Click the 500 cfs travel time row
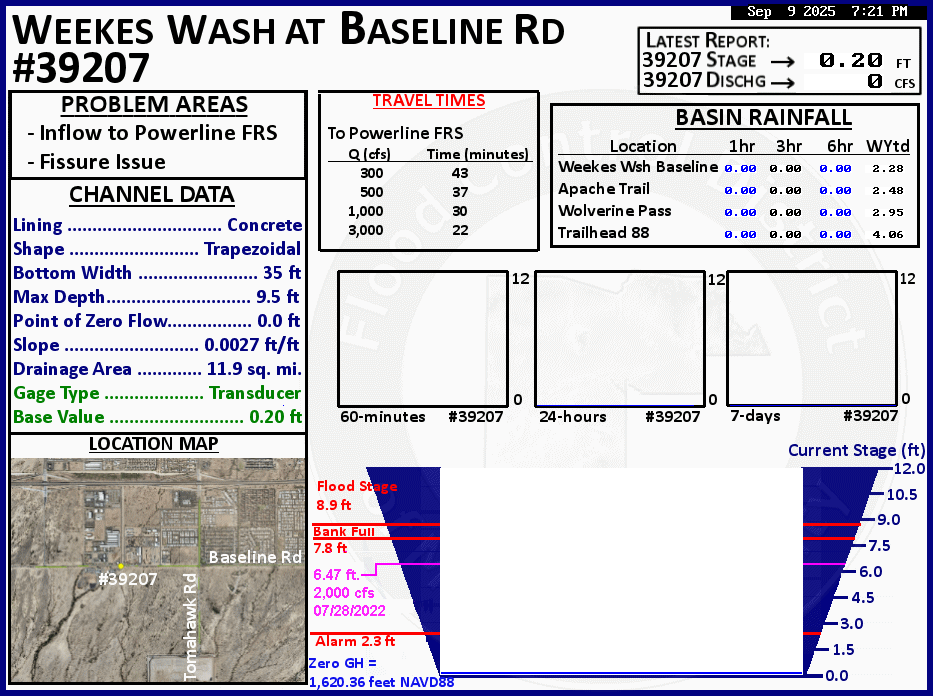933x696 pixels. 414,192
